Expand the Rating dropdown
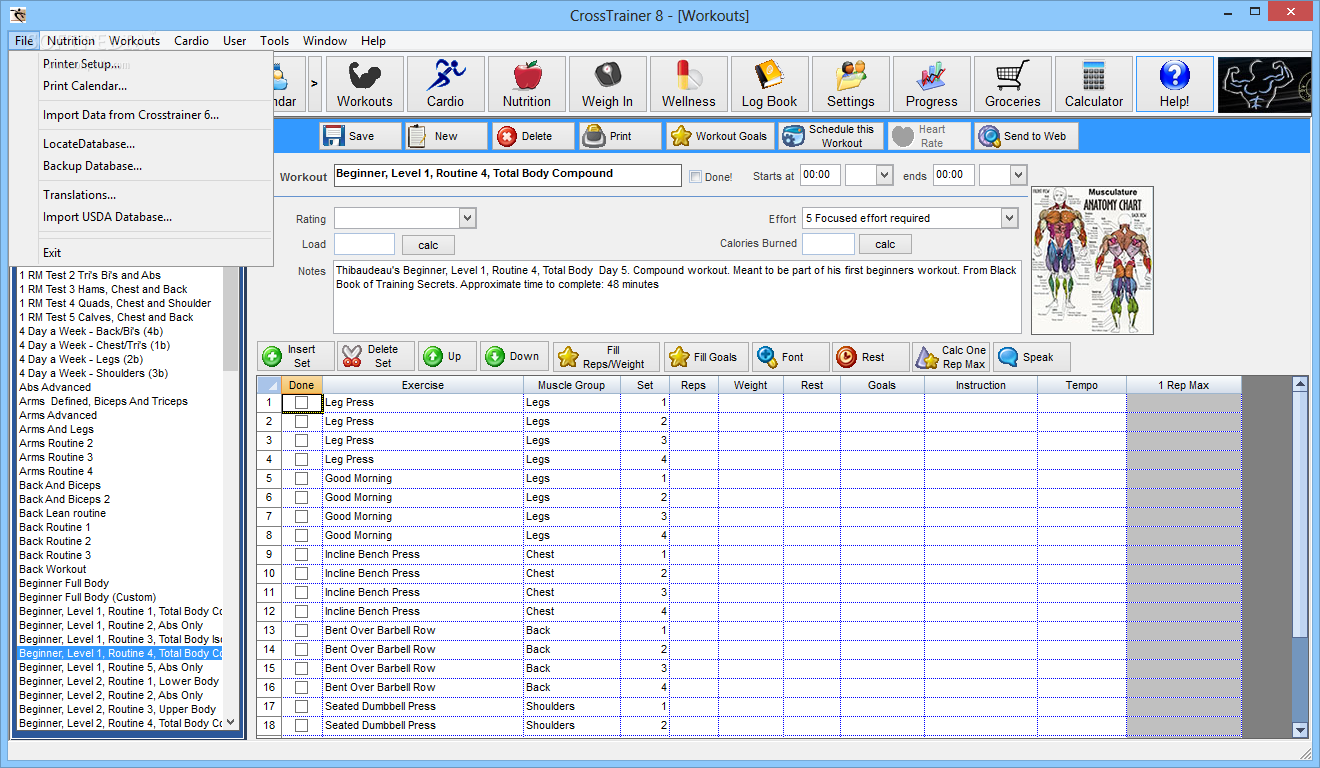1320x768 pixels. coord(467,218)
